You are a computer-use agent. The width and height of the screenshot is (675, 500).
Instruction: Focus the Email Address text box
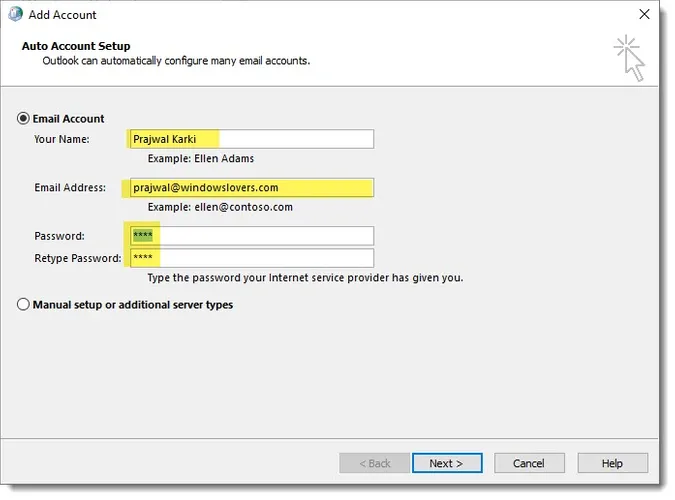point(250,187)
